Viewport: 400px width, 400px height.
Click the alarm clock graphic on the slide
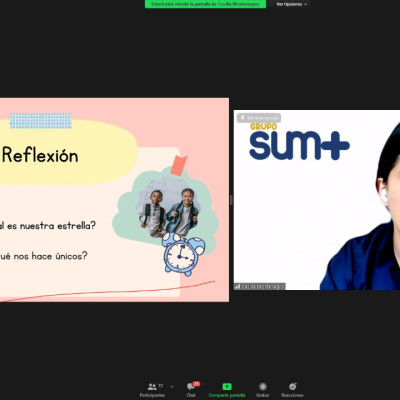(x=183, y=254)
